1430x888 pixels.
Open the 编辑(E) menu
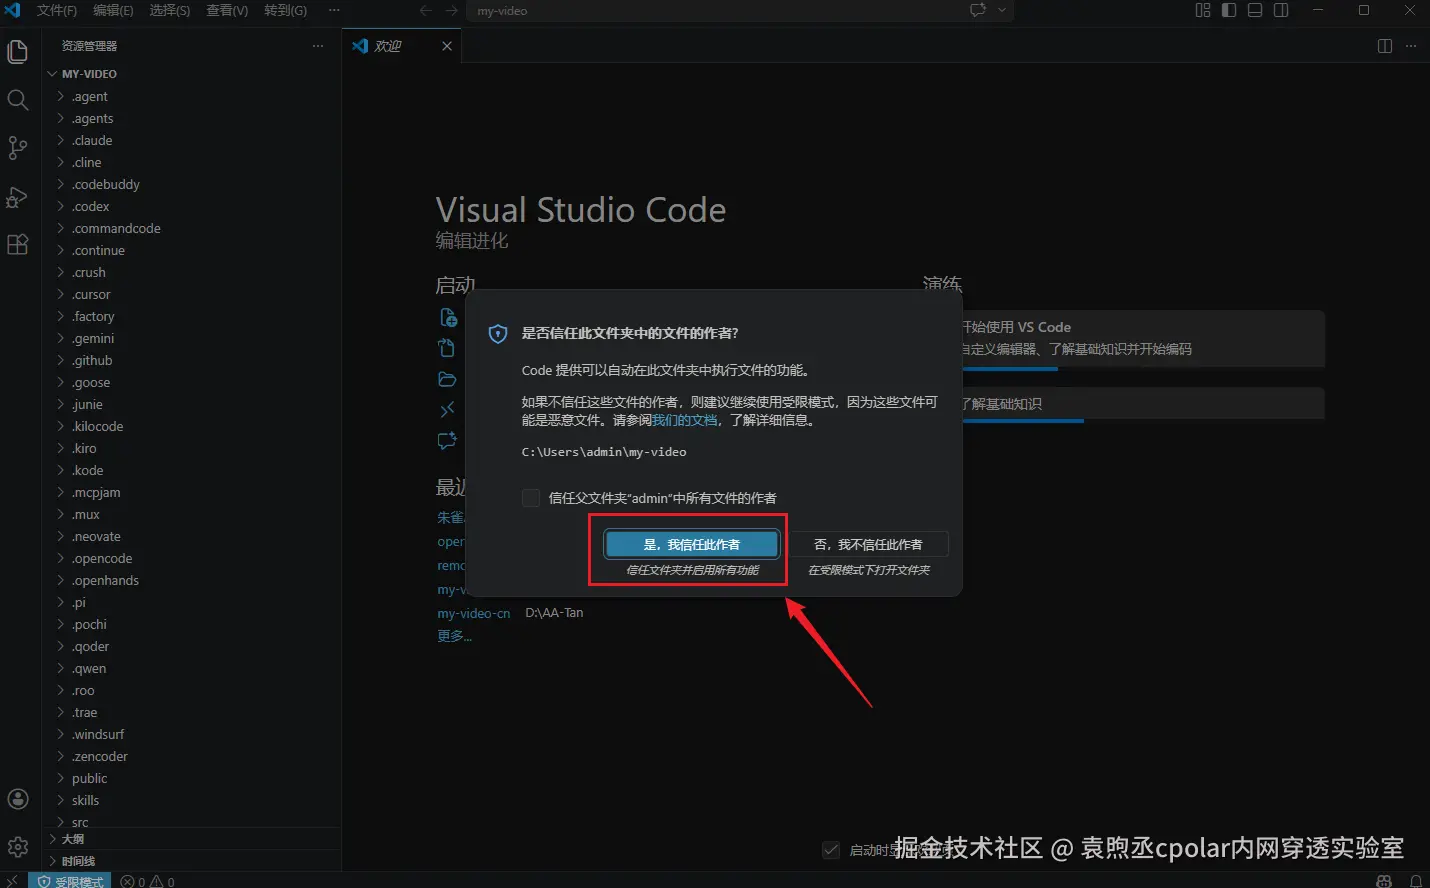(x=113, y=10)
